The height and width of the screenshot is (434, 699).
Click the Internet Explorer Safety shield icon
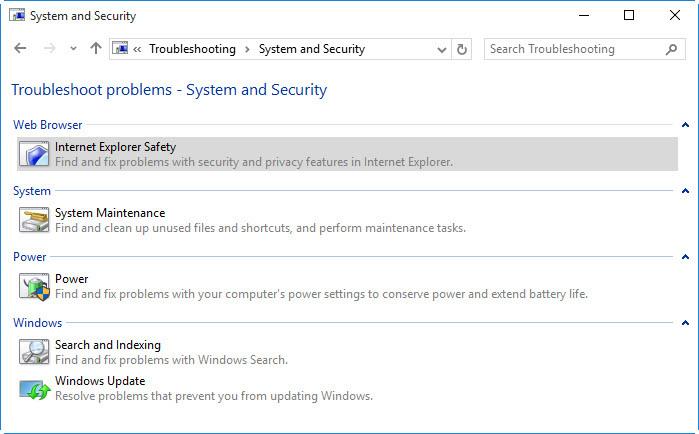pos(35,154)
